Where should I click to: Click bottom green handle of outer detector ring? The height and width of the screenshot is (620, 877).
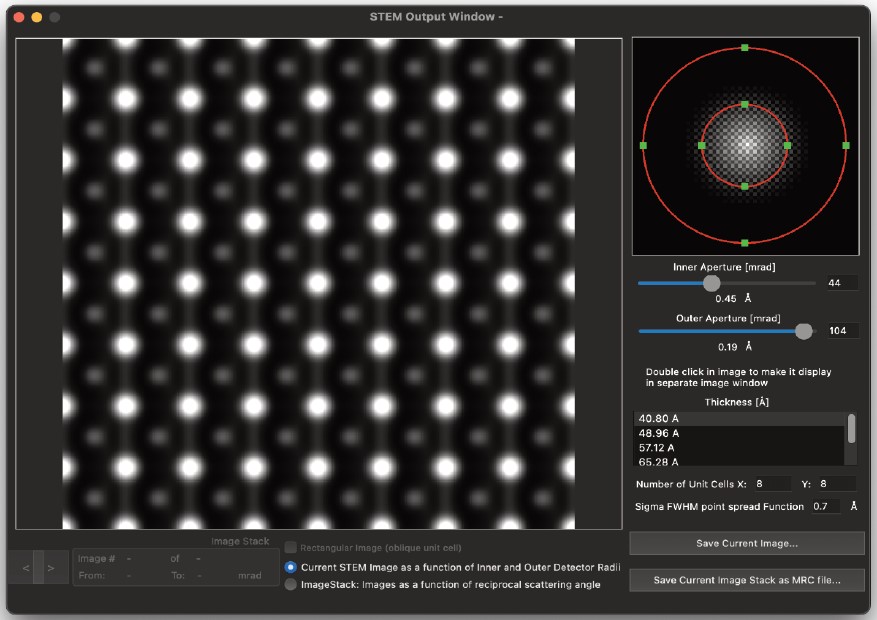tap(745, 242)
